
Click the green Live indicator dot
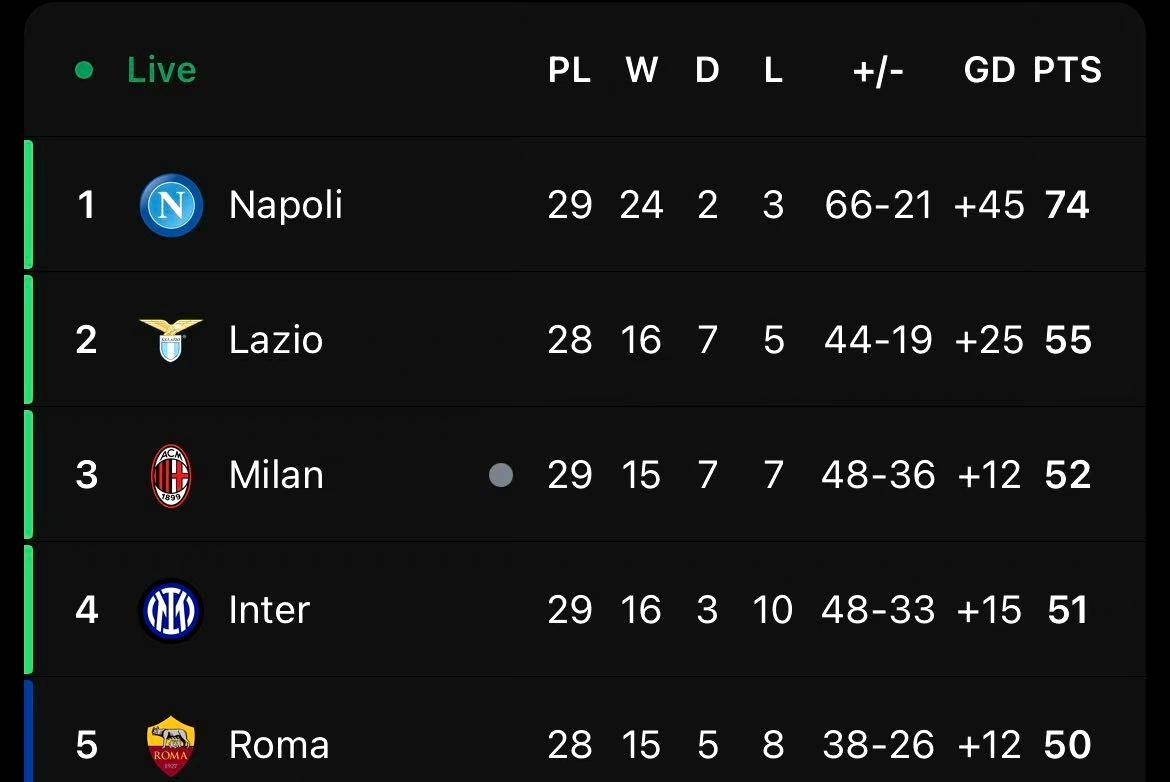click(84, 70)
